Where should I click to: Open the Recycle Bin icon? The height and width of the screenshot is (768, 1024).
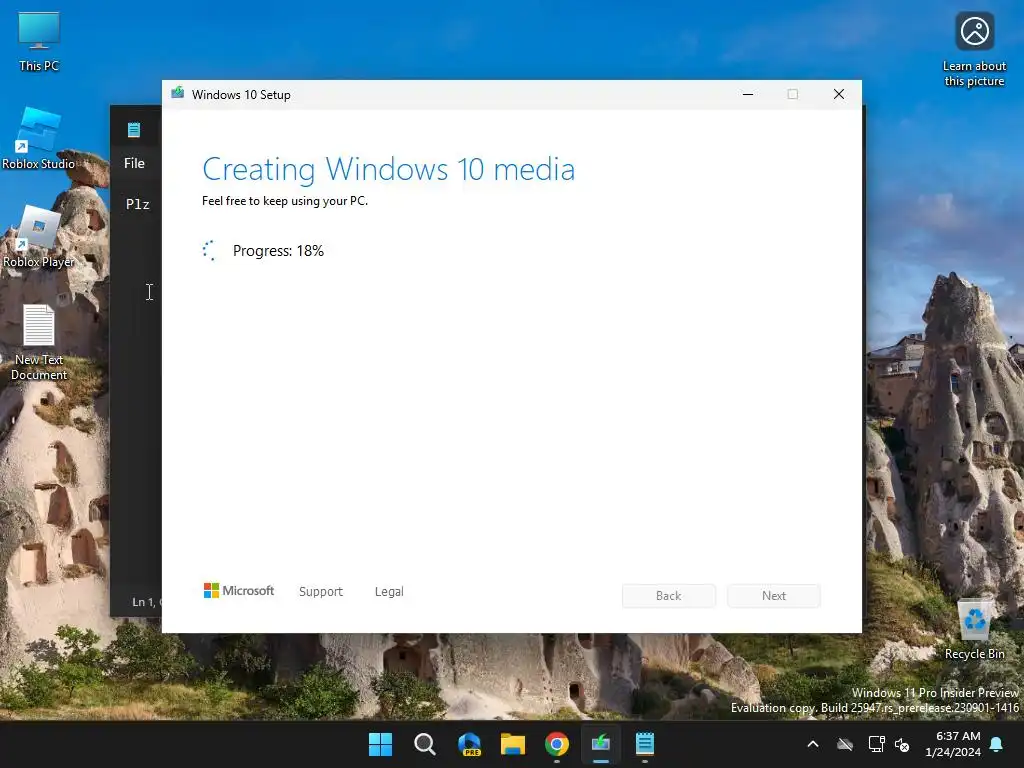(x=974, y=630)
